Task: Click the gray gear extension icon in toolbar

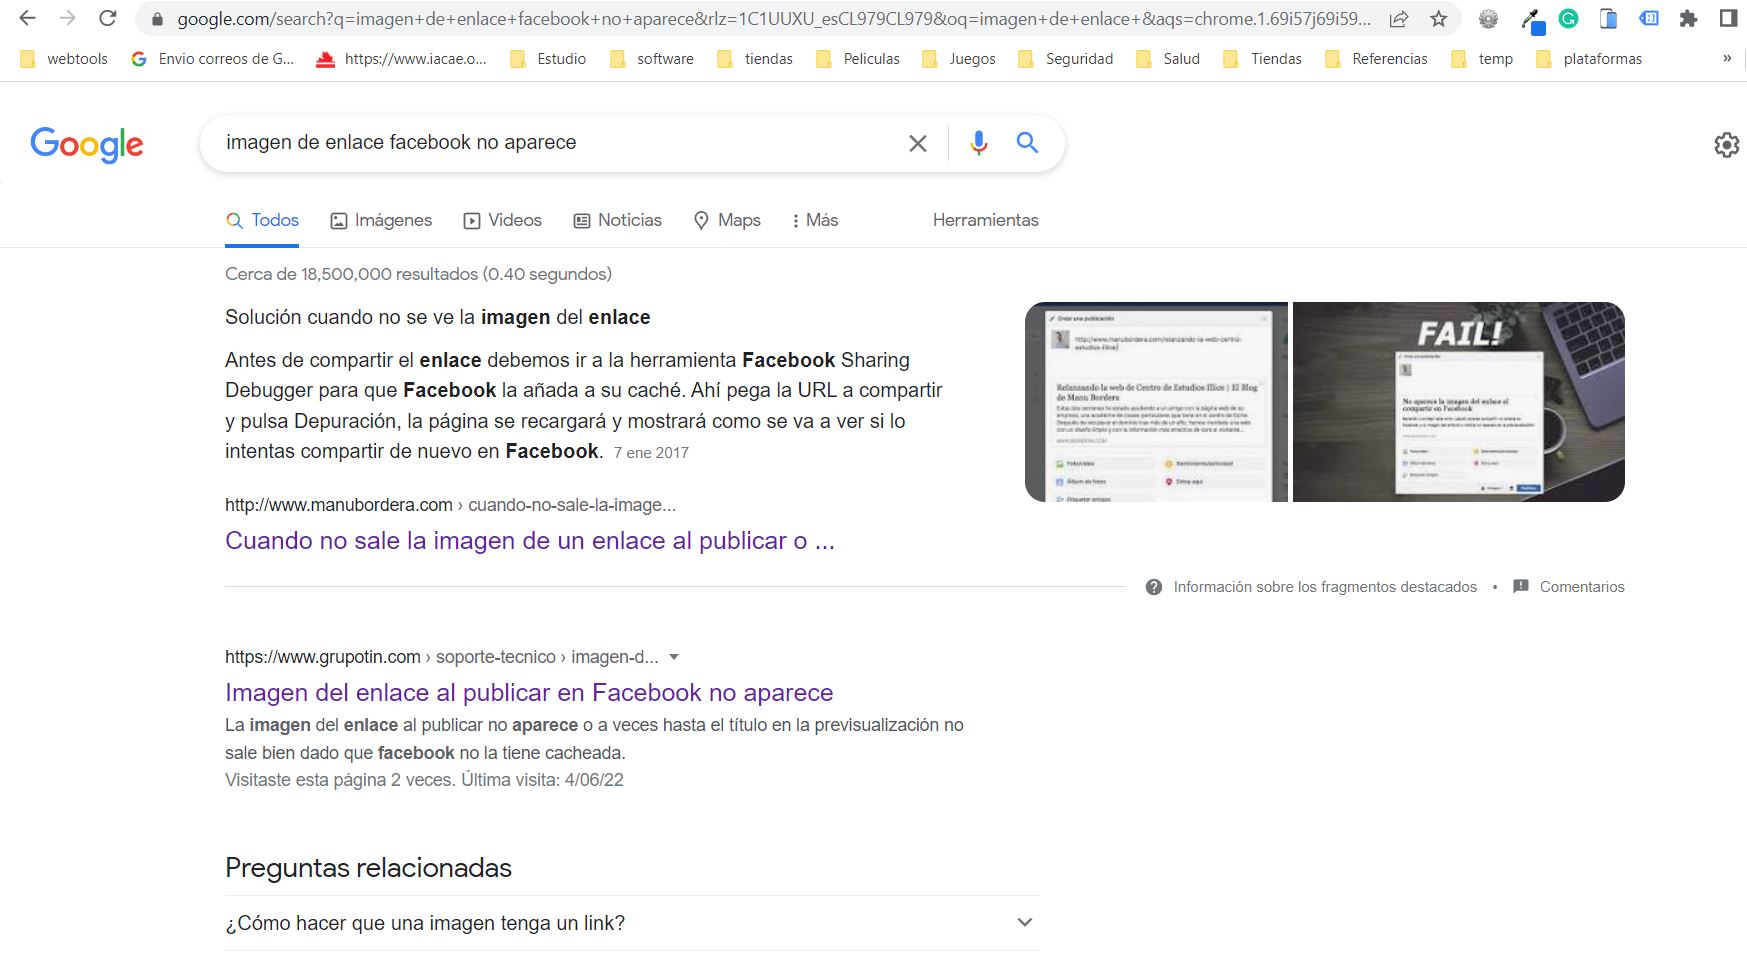Action: coord(1488,18)
